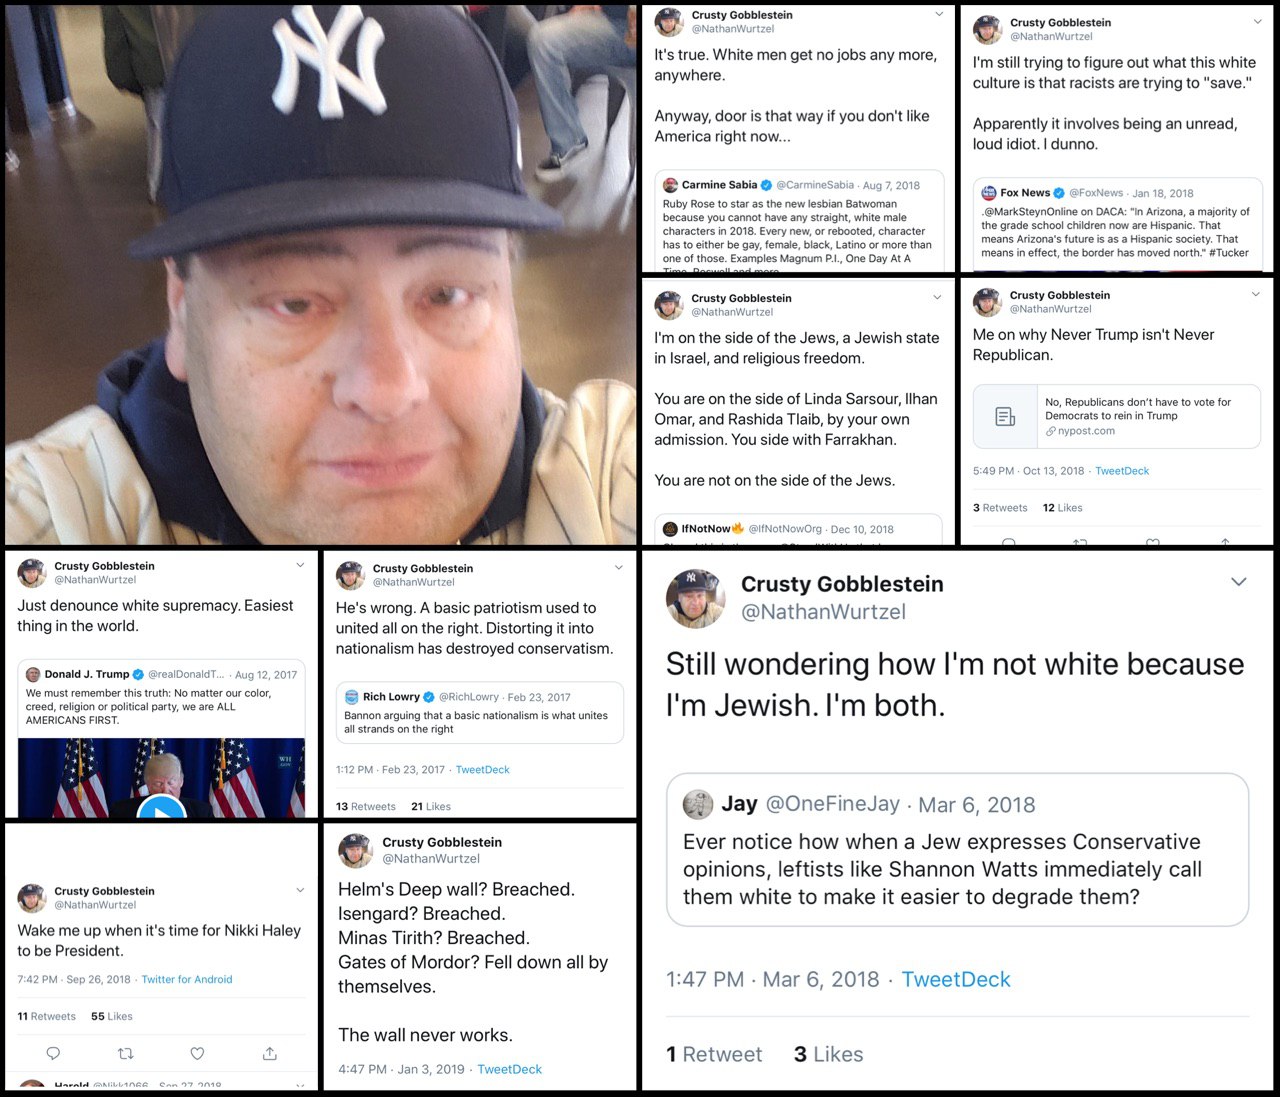The width and height of the screenshot is (1280, 1097).
Task: View 13 Retweets on the Rich Lowry reply
Action: 366,806
